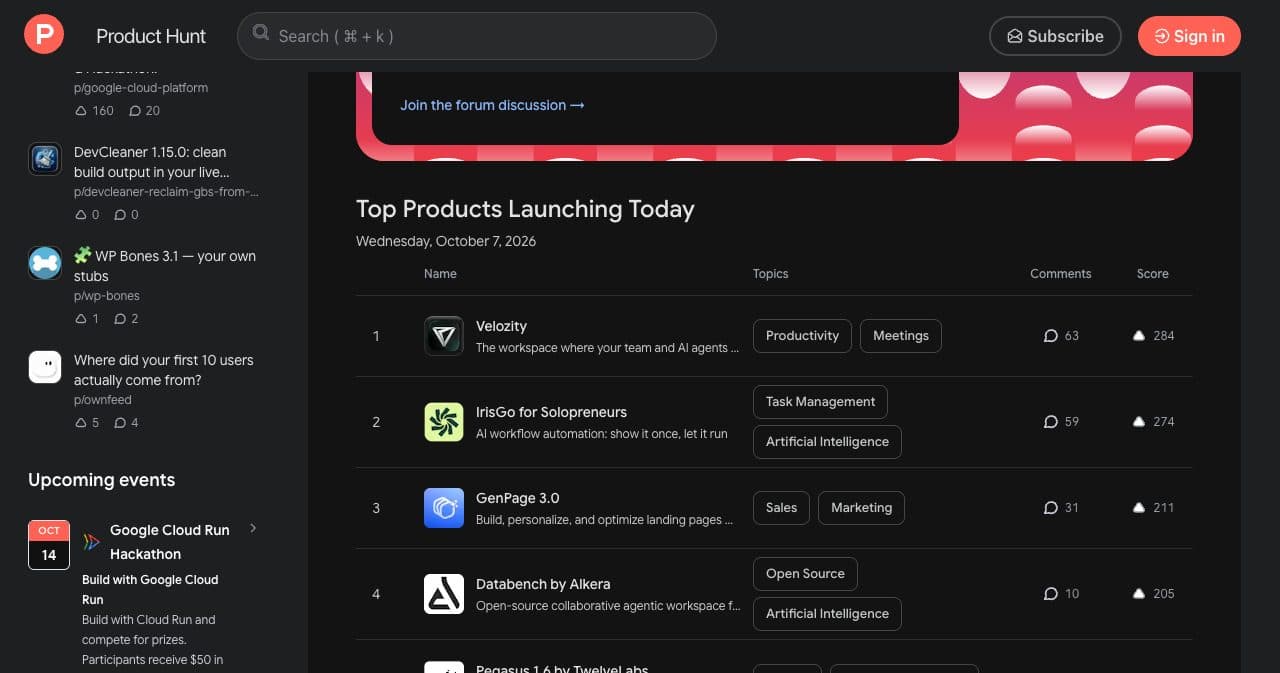Select the Sales topic tag
The height and width of the screenshot is (673, 1280).
781,508
